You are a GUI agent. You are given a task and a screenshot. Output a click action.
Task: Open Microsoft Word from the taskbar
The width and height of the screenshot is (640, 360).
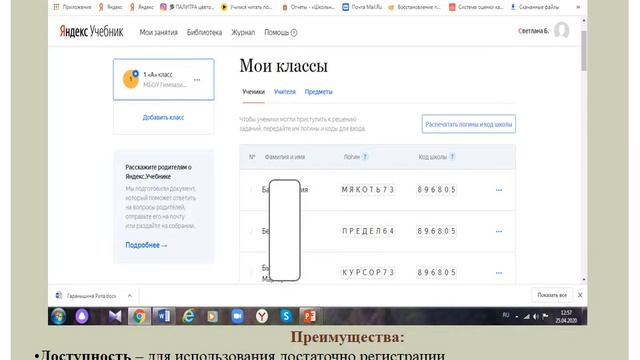164,316
